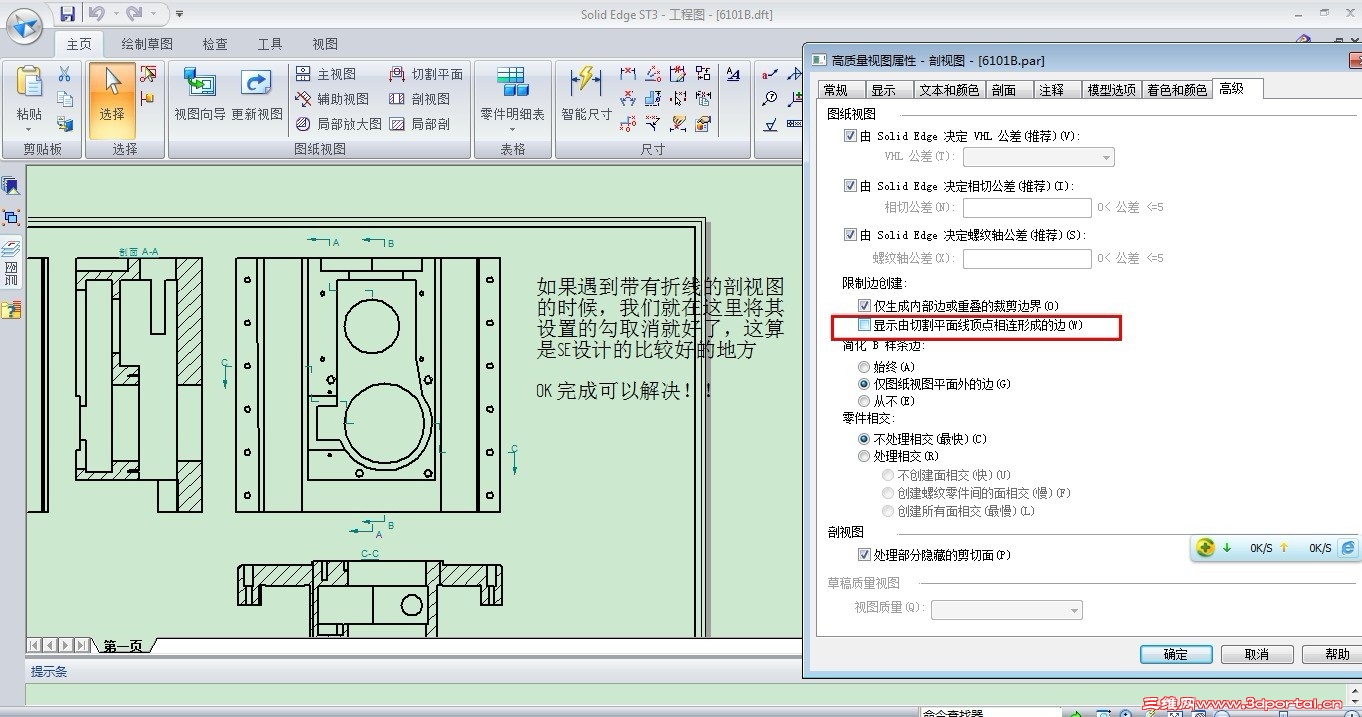The width and height of the screenshot is (1362, 717).
Task: Confirm dialog with 确定 button
Action: point(1176,654)
